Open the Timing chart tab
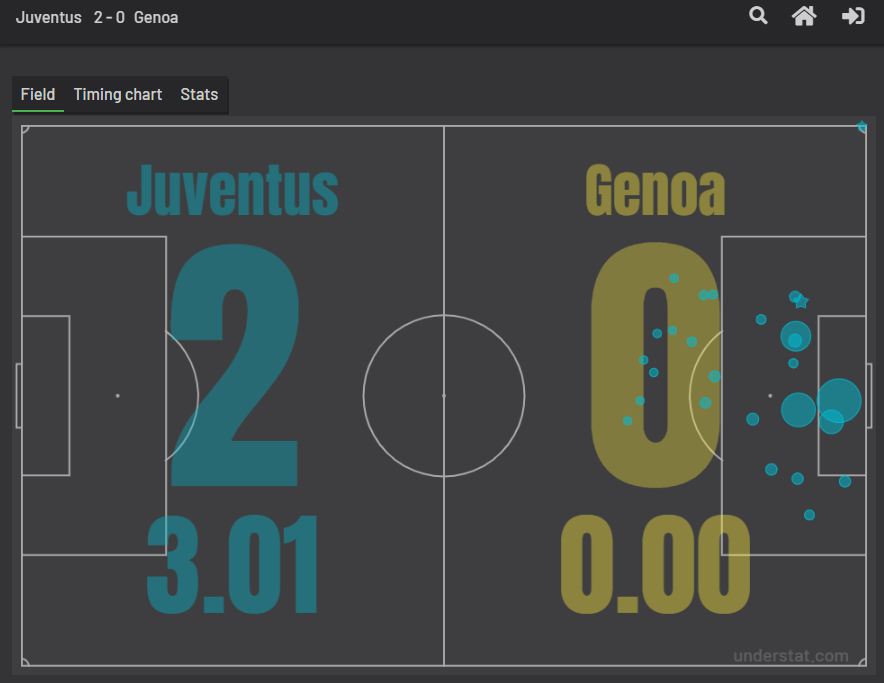The image size is (884, 683). (118, 94)
